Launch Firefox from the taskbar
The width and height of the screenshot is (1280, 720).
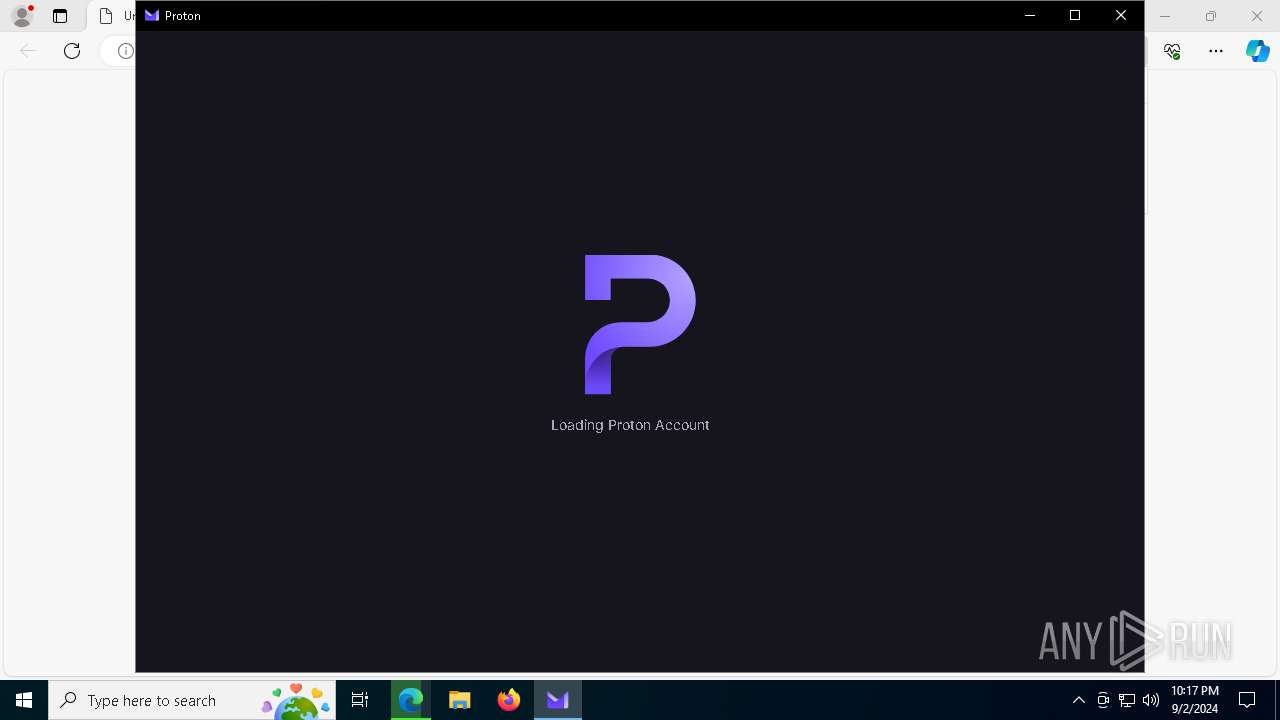pos(509,700)
